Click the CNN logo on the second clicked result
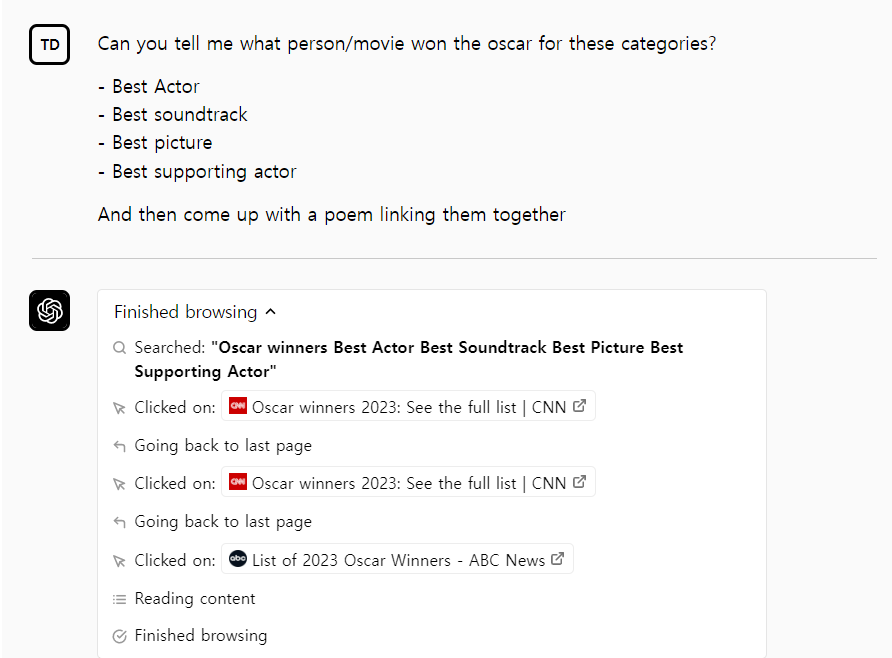 tap(238, 482)
